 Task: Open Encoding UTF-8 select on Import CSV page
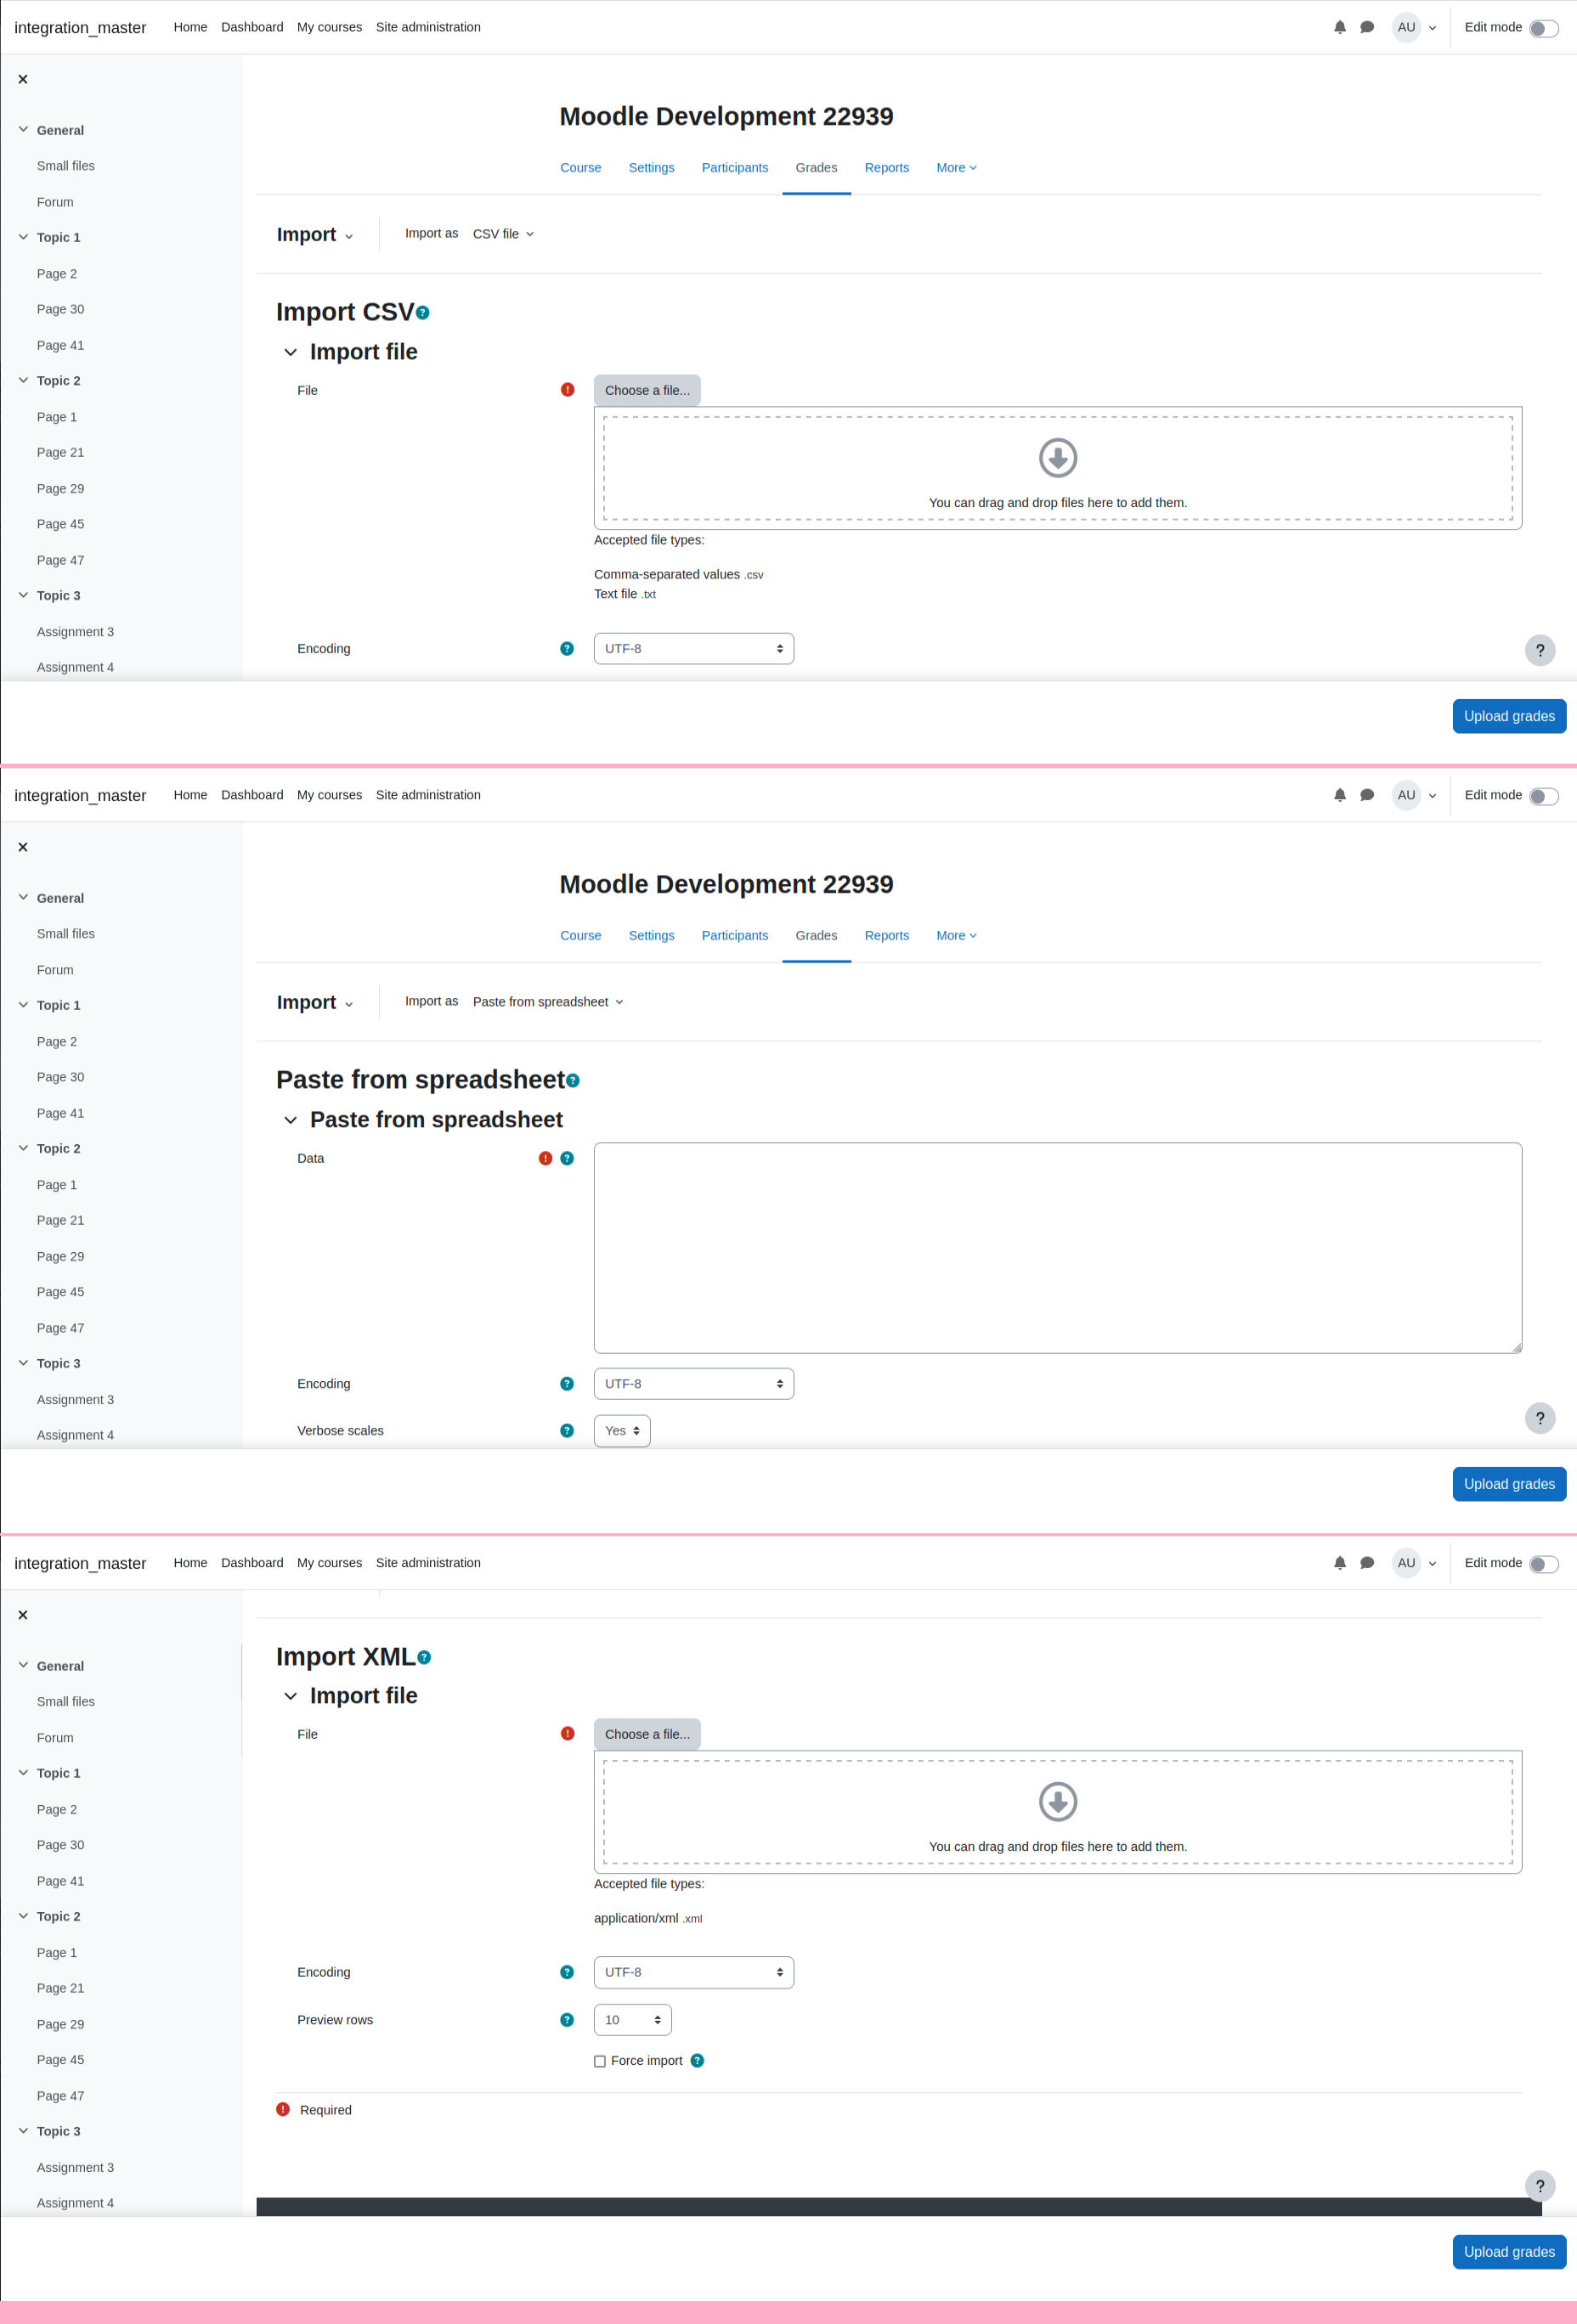tap(694, 649)
